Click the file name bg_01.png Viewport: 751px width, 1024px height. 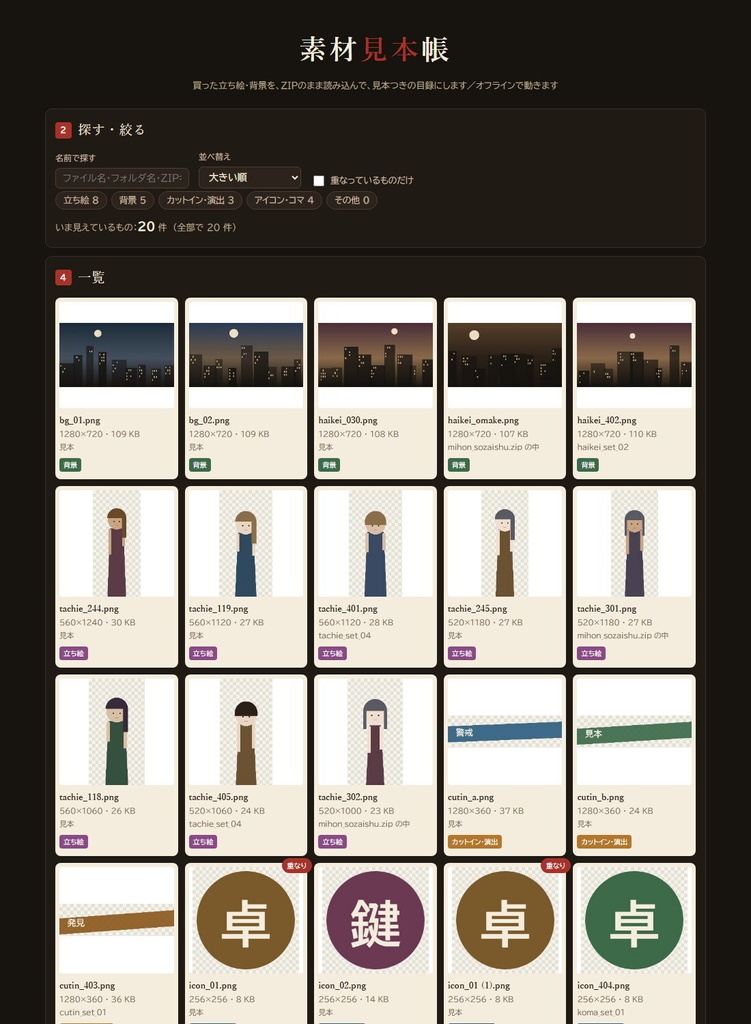(x=80, y=421)
